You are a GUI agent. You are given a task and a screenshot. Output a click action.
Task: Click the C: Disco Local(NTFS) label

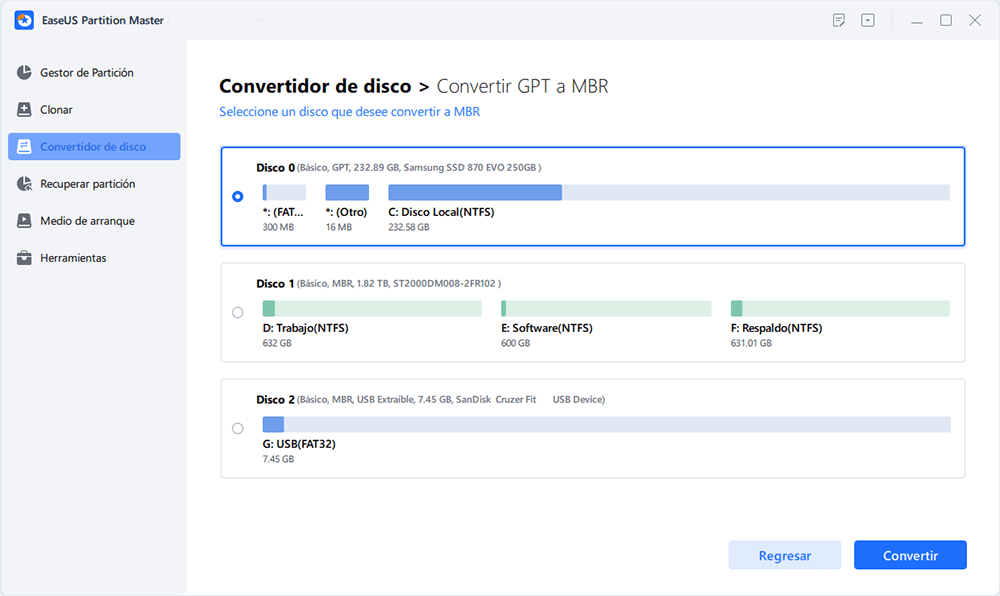(x=441, y=212)
